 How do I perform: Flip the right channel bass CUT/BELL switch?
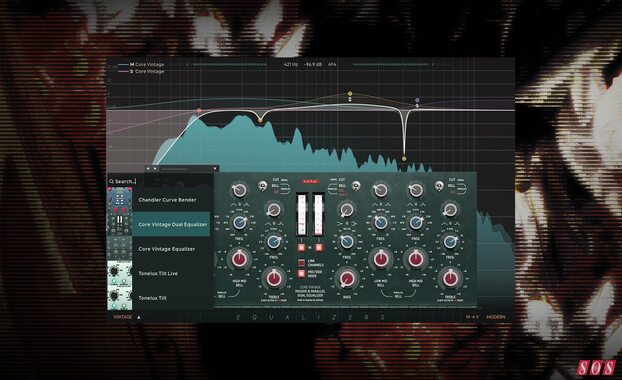click(356, 186)
